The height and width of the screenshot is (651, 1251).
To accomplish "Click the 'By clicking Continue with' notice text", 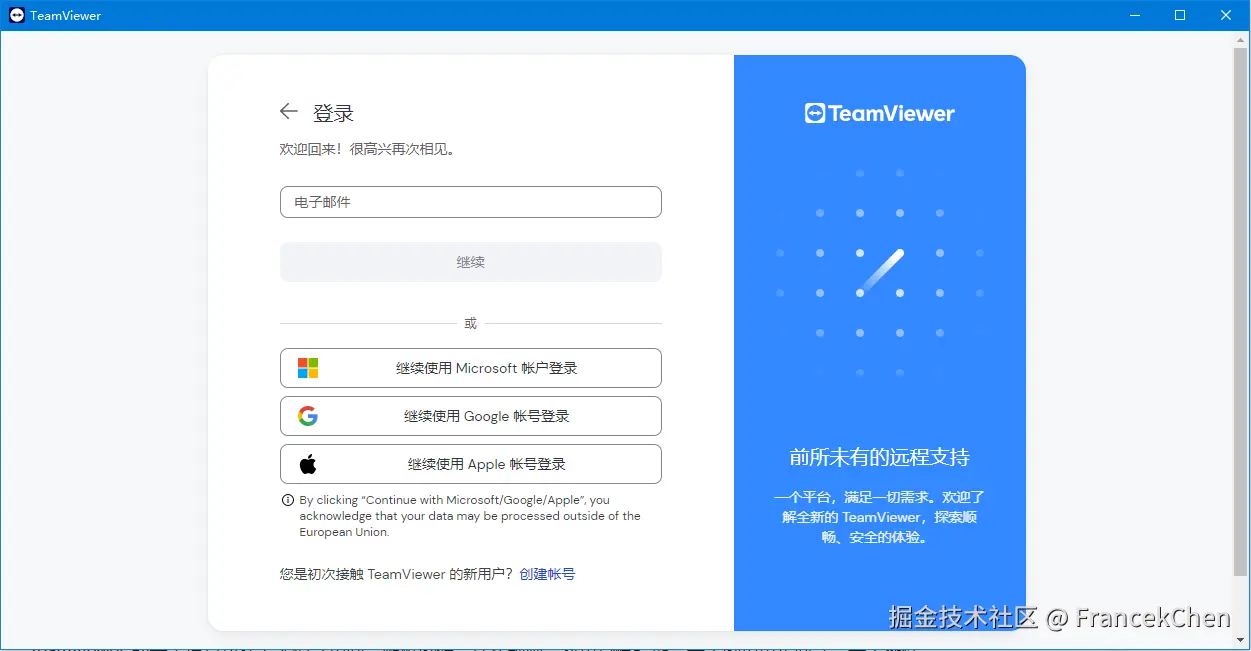I will coord(470,516).
